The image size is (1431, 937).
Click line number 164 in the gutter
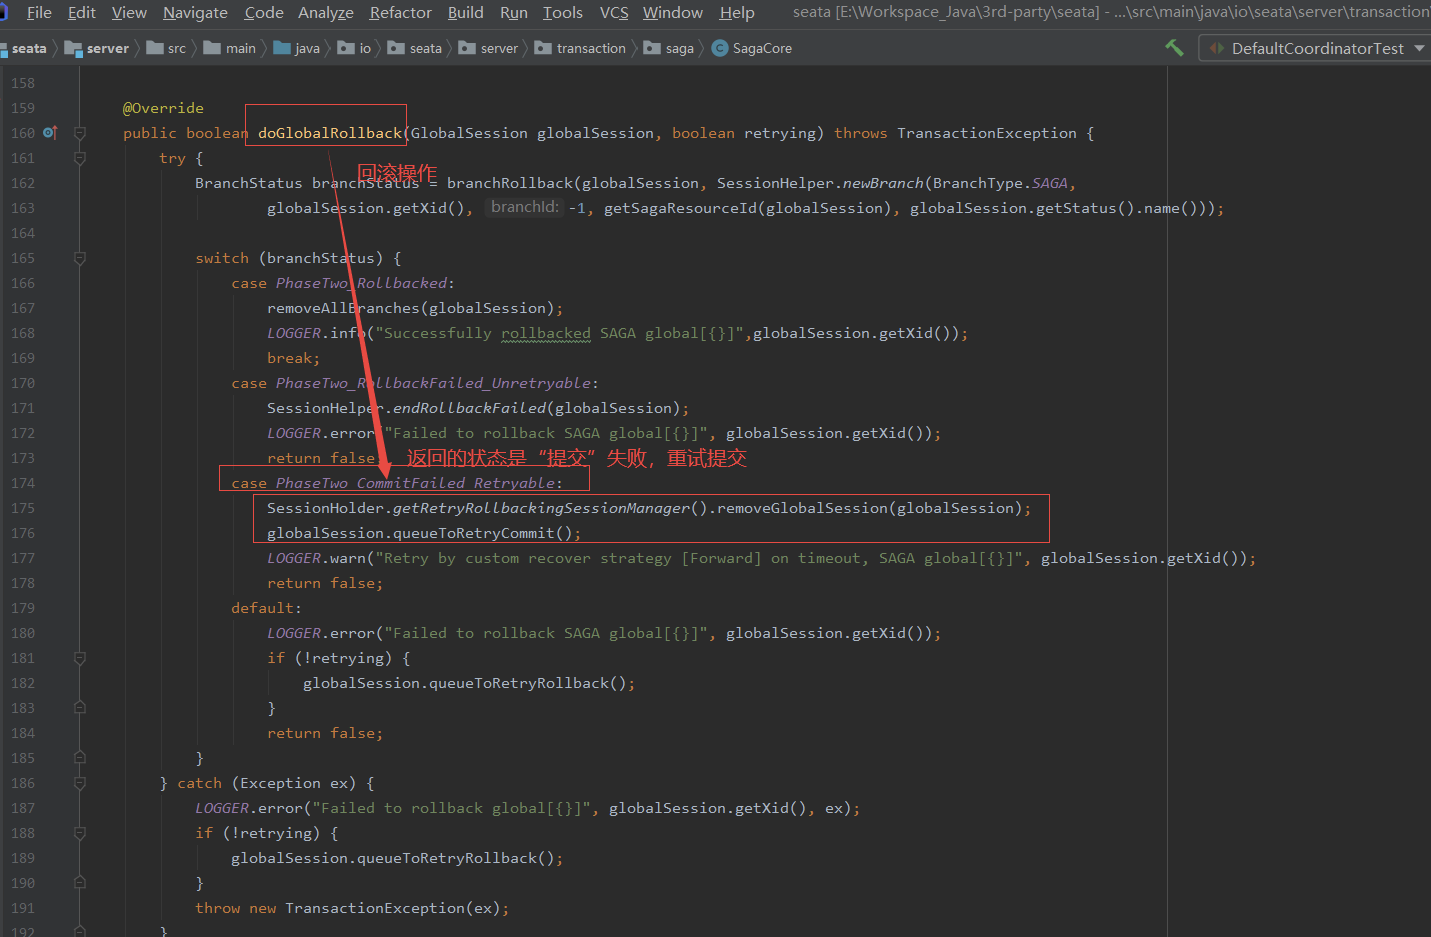22,233
